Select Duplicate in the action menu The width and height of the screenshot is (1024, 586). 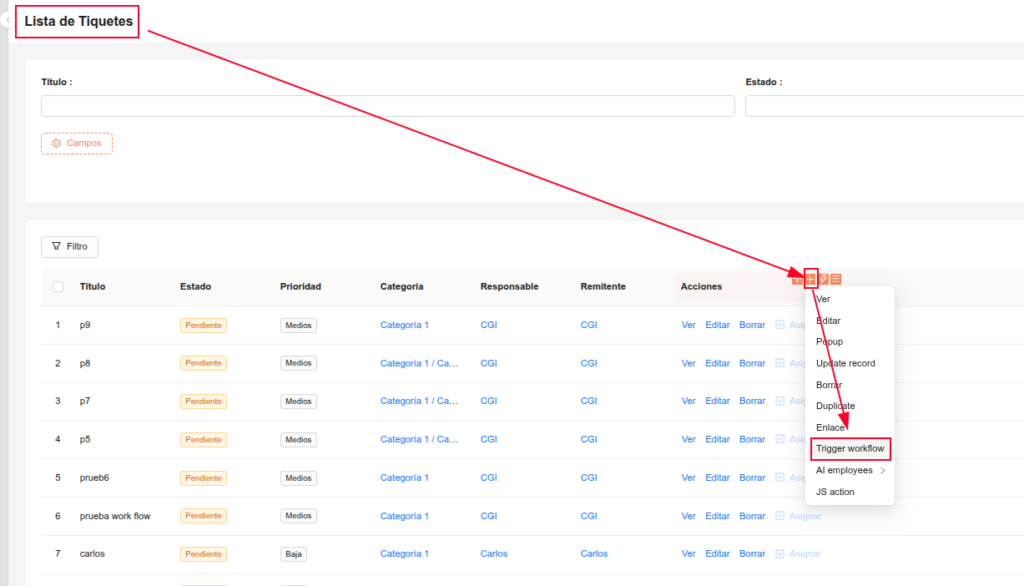tap(835, 406)
